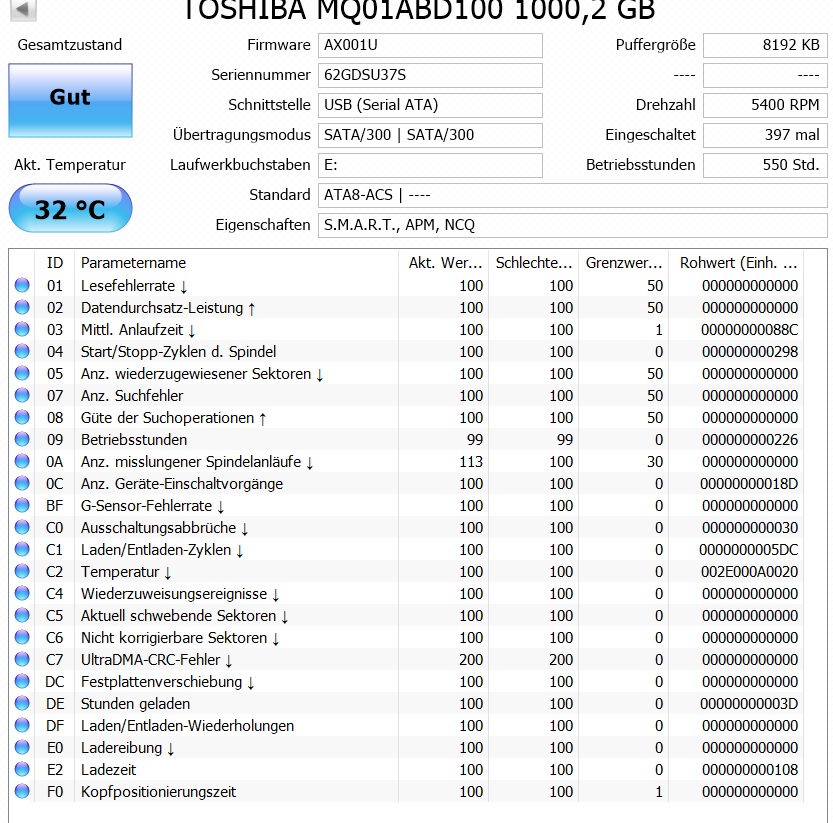Select the Kopfpositionierungszeit parameter name
Image resolution: width=833 pixels, height=823 pixels.
pyautogui.click(x=158, y=792)
